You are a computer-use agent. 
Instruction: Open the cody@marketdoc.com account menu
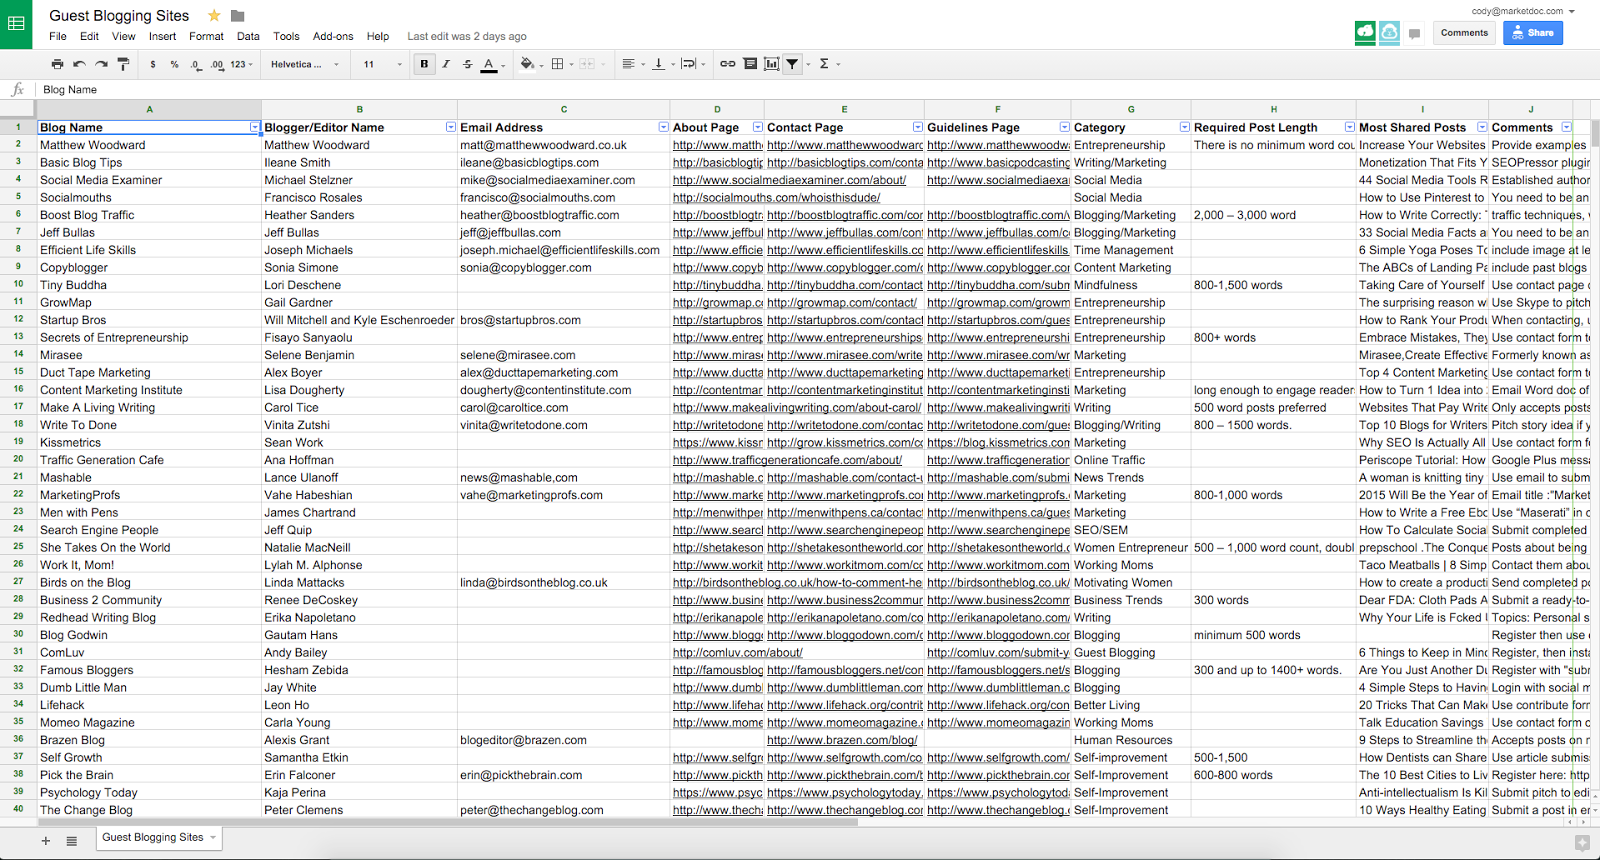(x=1523, y=11)
